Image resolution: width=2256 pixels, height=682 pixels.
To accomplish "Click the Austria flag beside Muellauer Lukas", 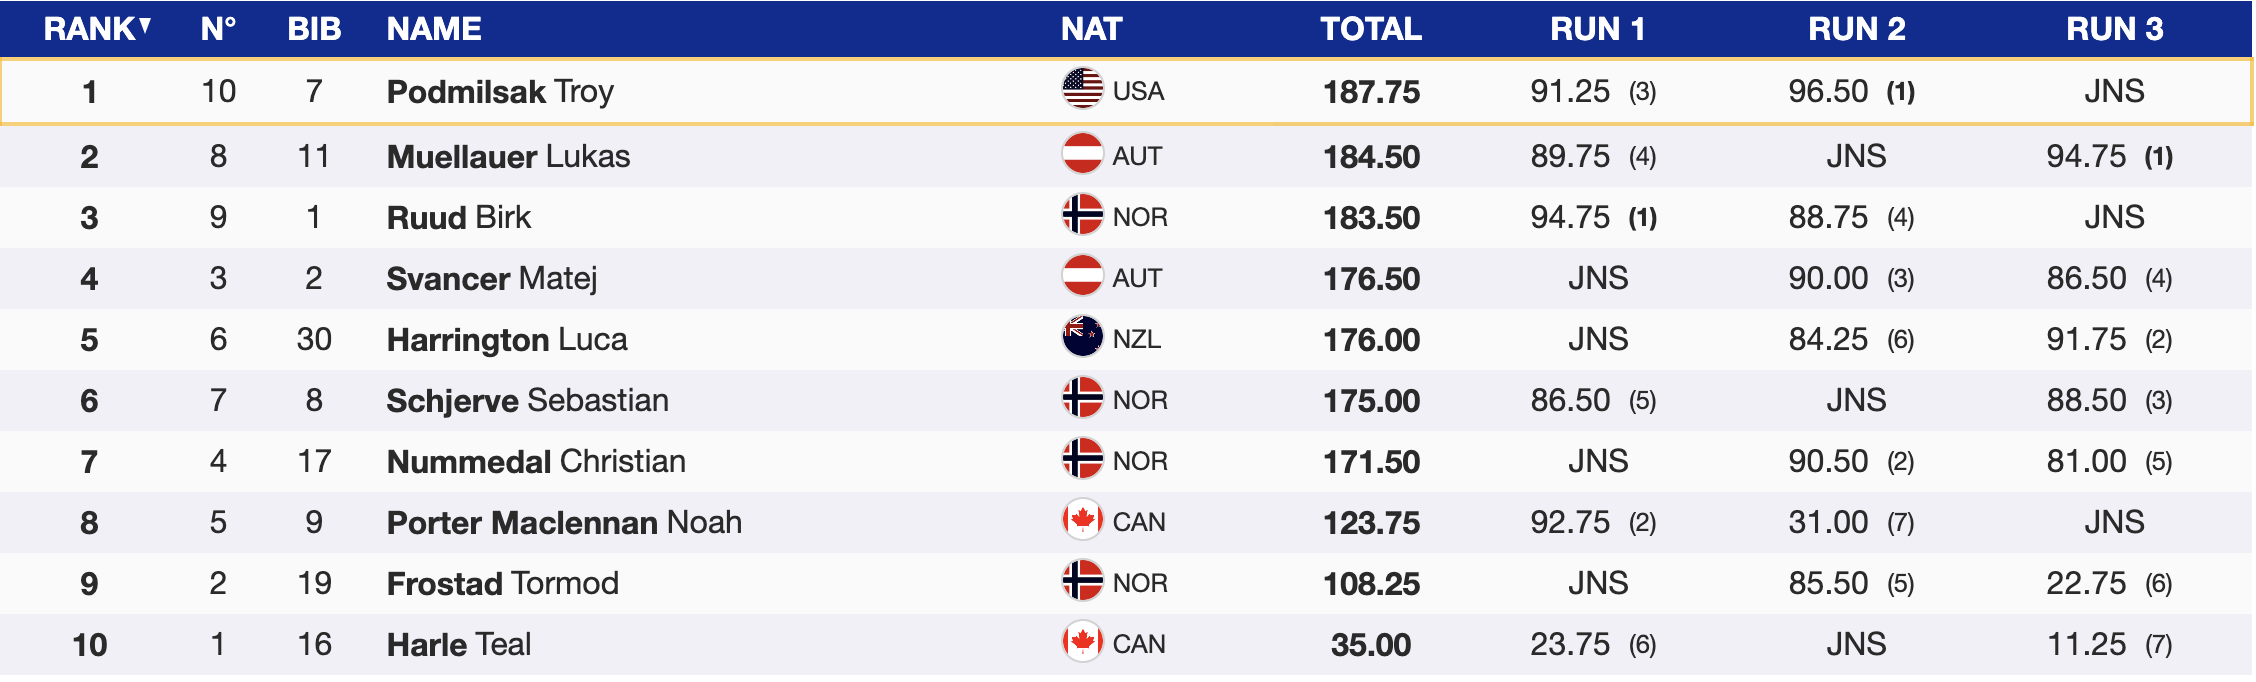I will point(1082,155).
